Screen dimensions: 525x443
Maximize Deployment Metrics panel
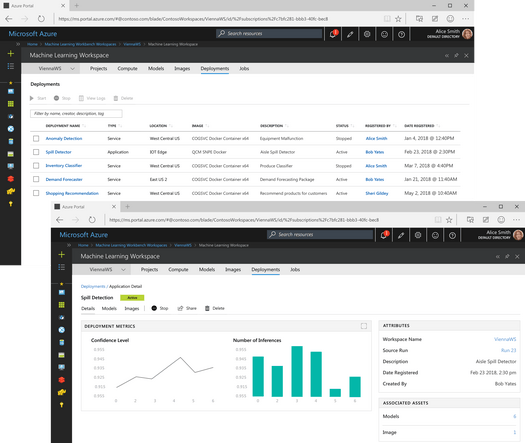pyautogui.click(x=364, y=326)
